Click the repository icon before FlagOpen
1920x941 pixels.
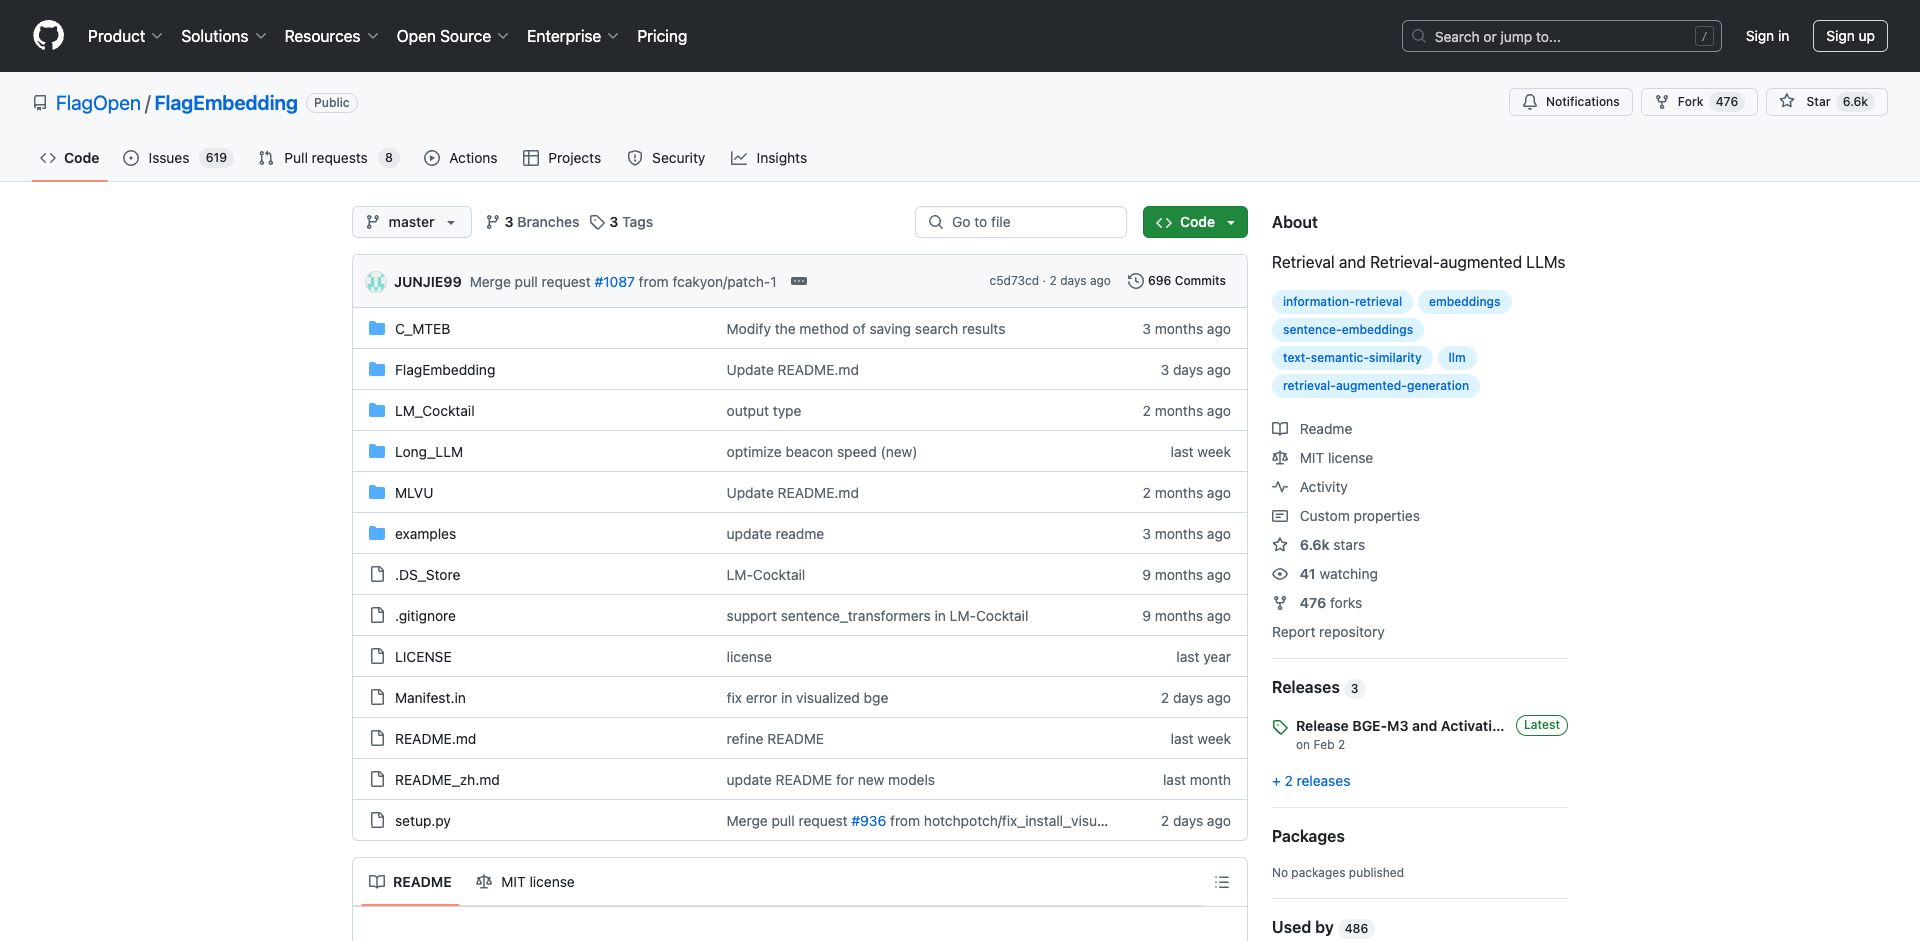(40, 103)
